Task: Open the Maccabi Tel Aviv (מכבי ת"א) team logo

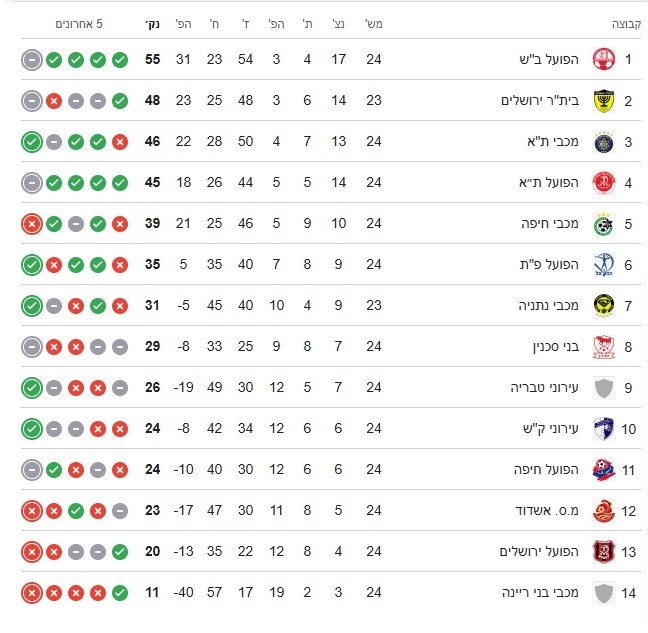Action: (x=602, y=142)
